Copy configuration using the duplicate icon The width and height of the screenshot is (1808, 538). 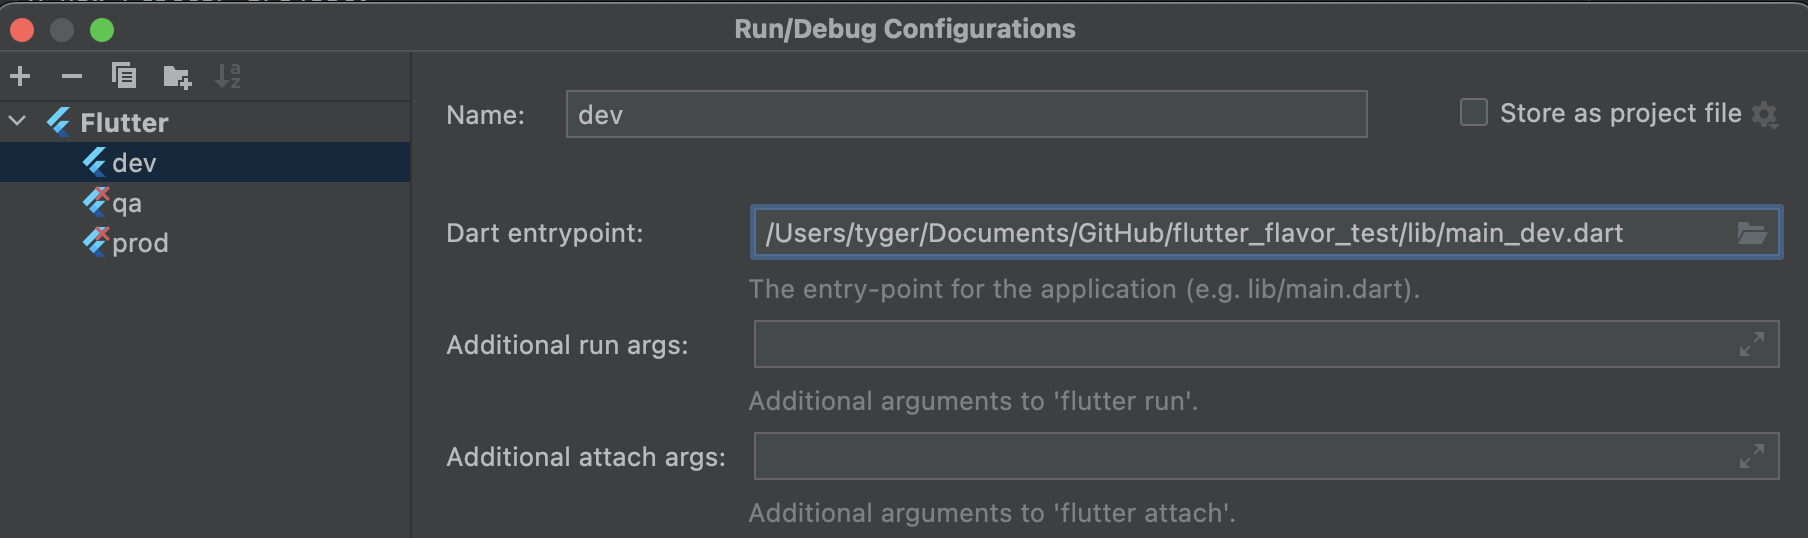124,76
